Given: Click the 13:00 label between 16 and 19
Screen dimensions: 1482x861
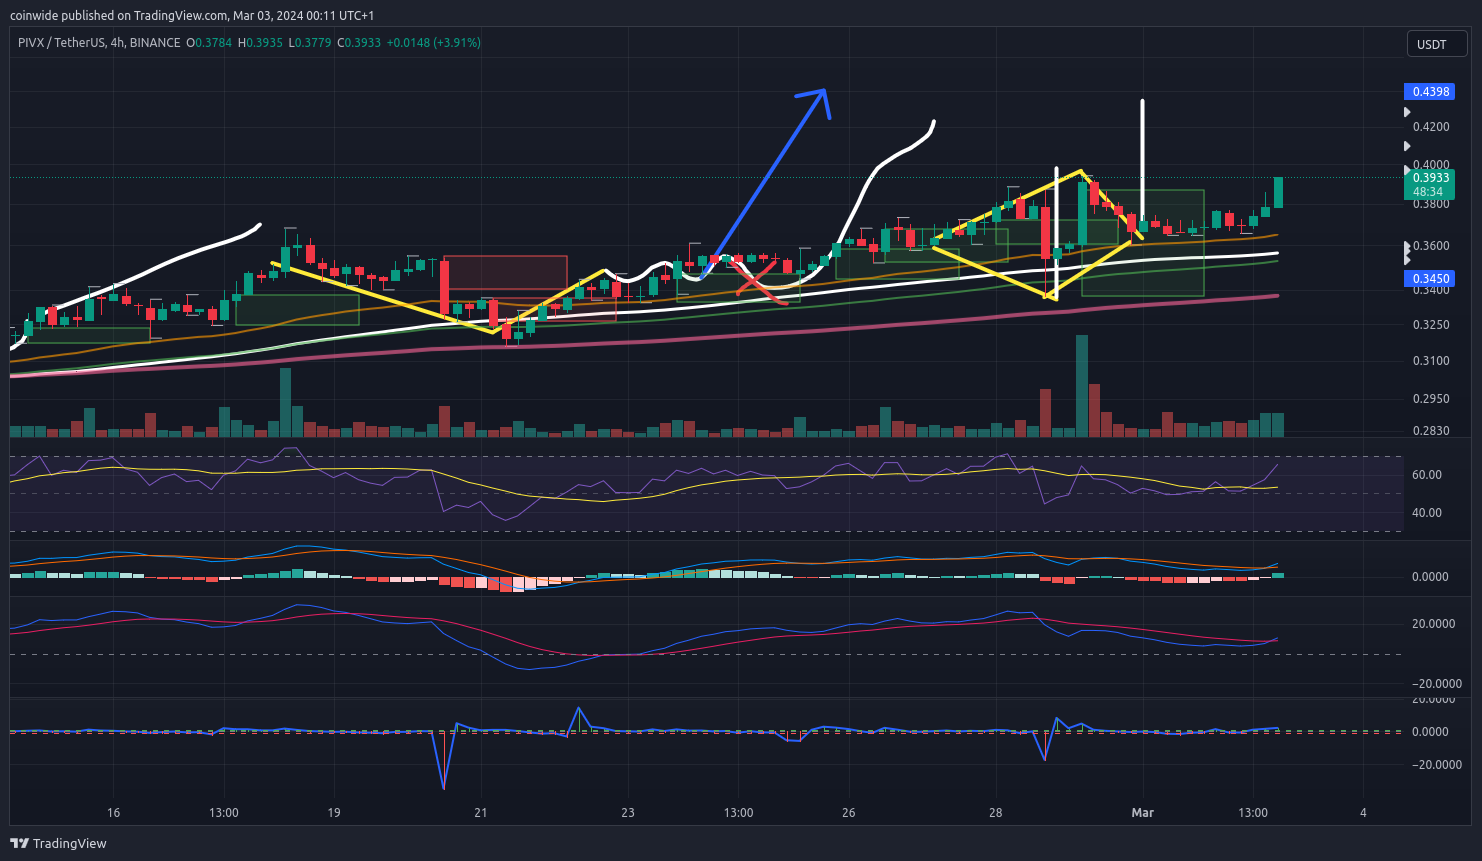Looking at the screenshot, I should tap(224, 813).
